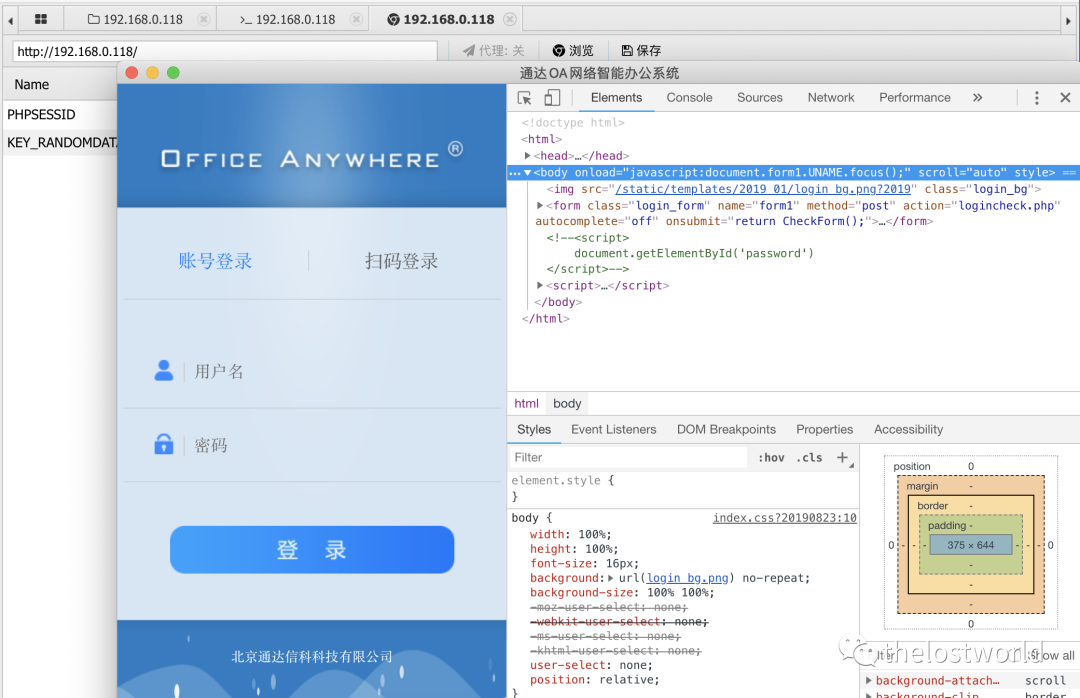Image resolution: width=1080 pixels, height=698 pixels.
Task: Click the user-select: none declaration
Action: [x=591, y=665]
